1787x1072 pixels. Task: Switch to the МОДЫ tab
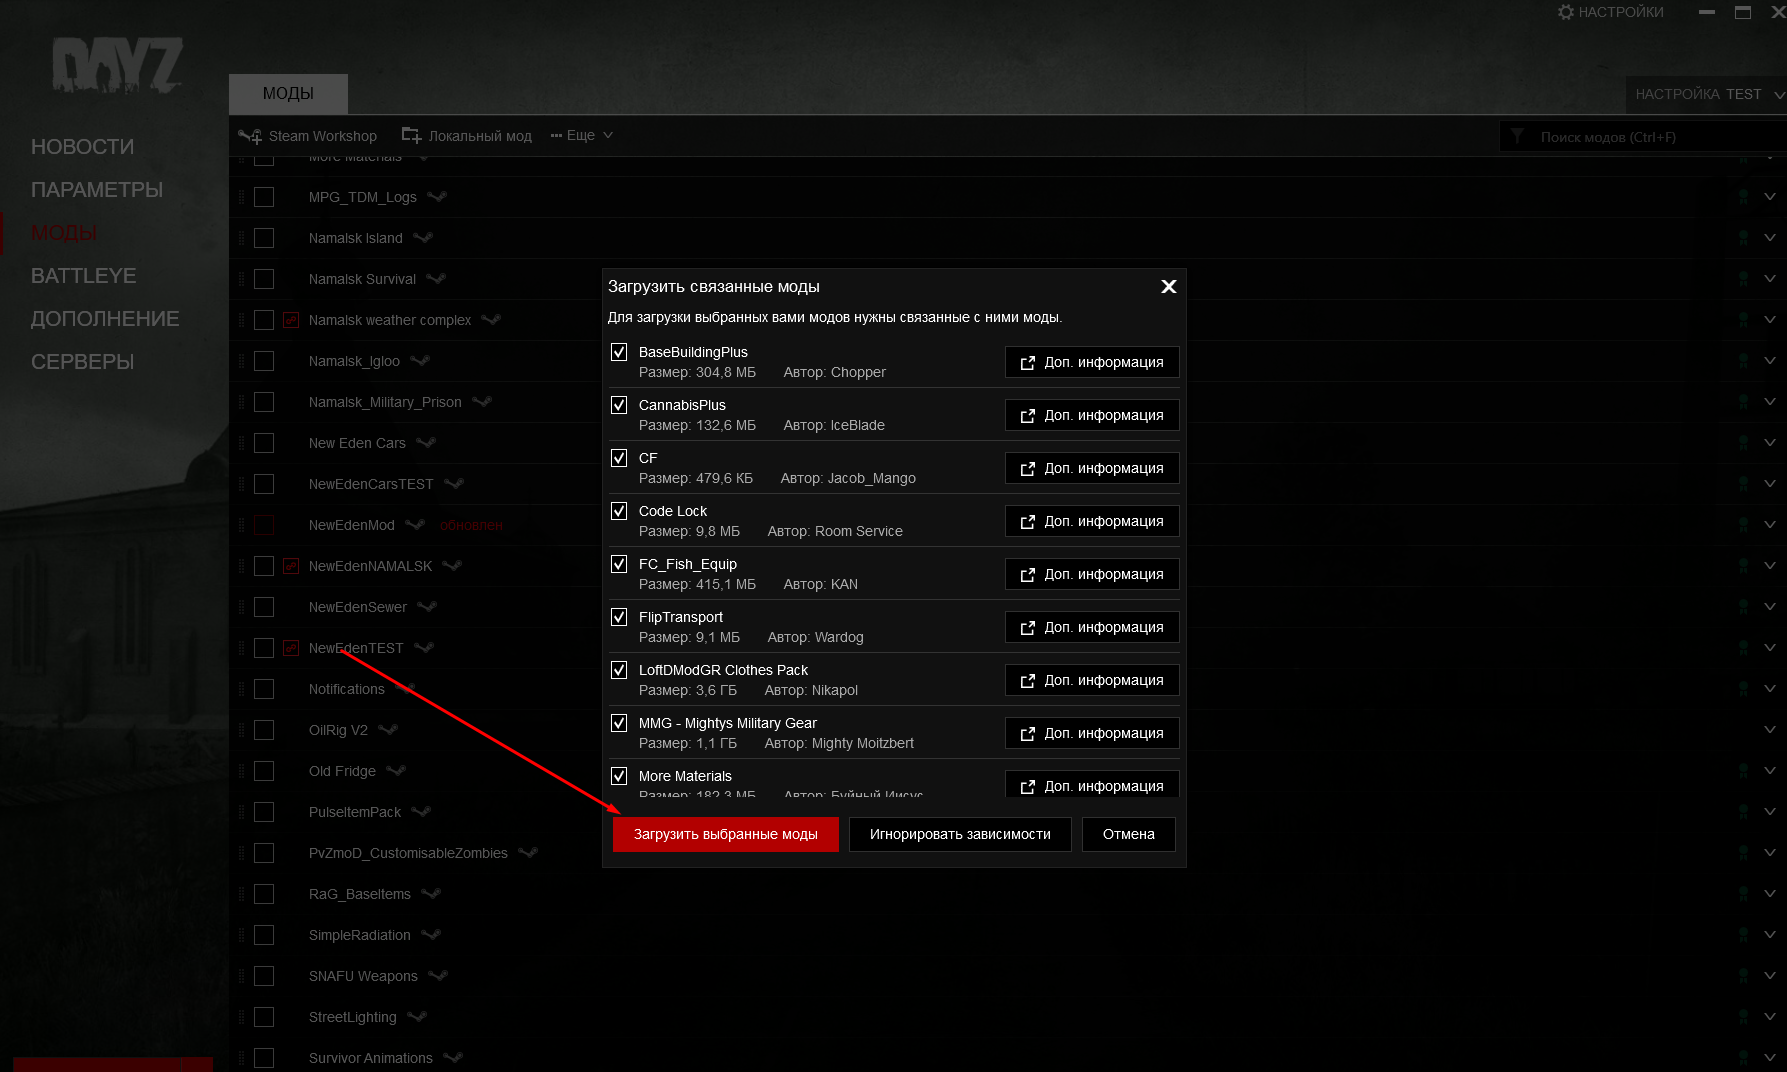288,94
